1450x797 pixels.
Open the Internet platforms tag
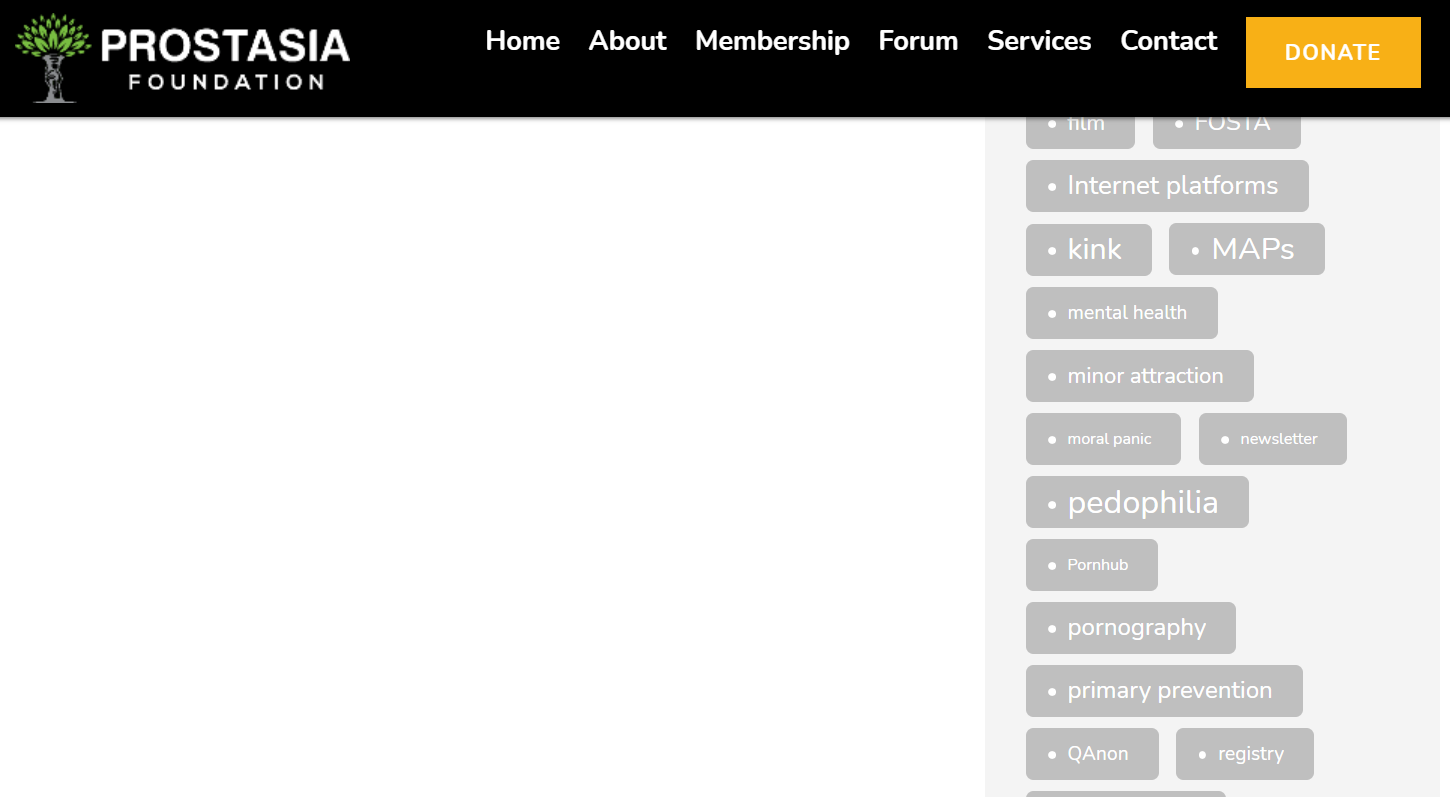1167,186
